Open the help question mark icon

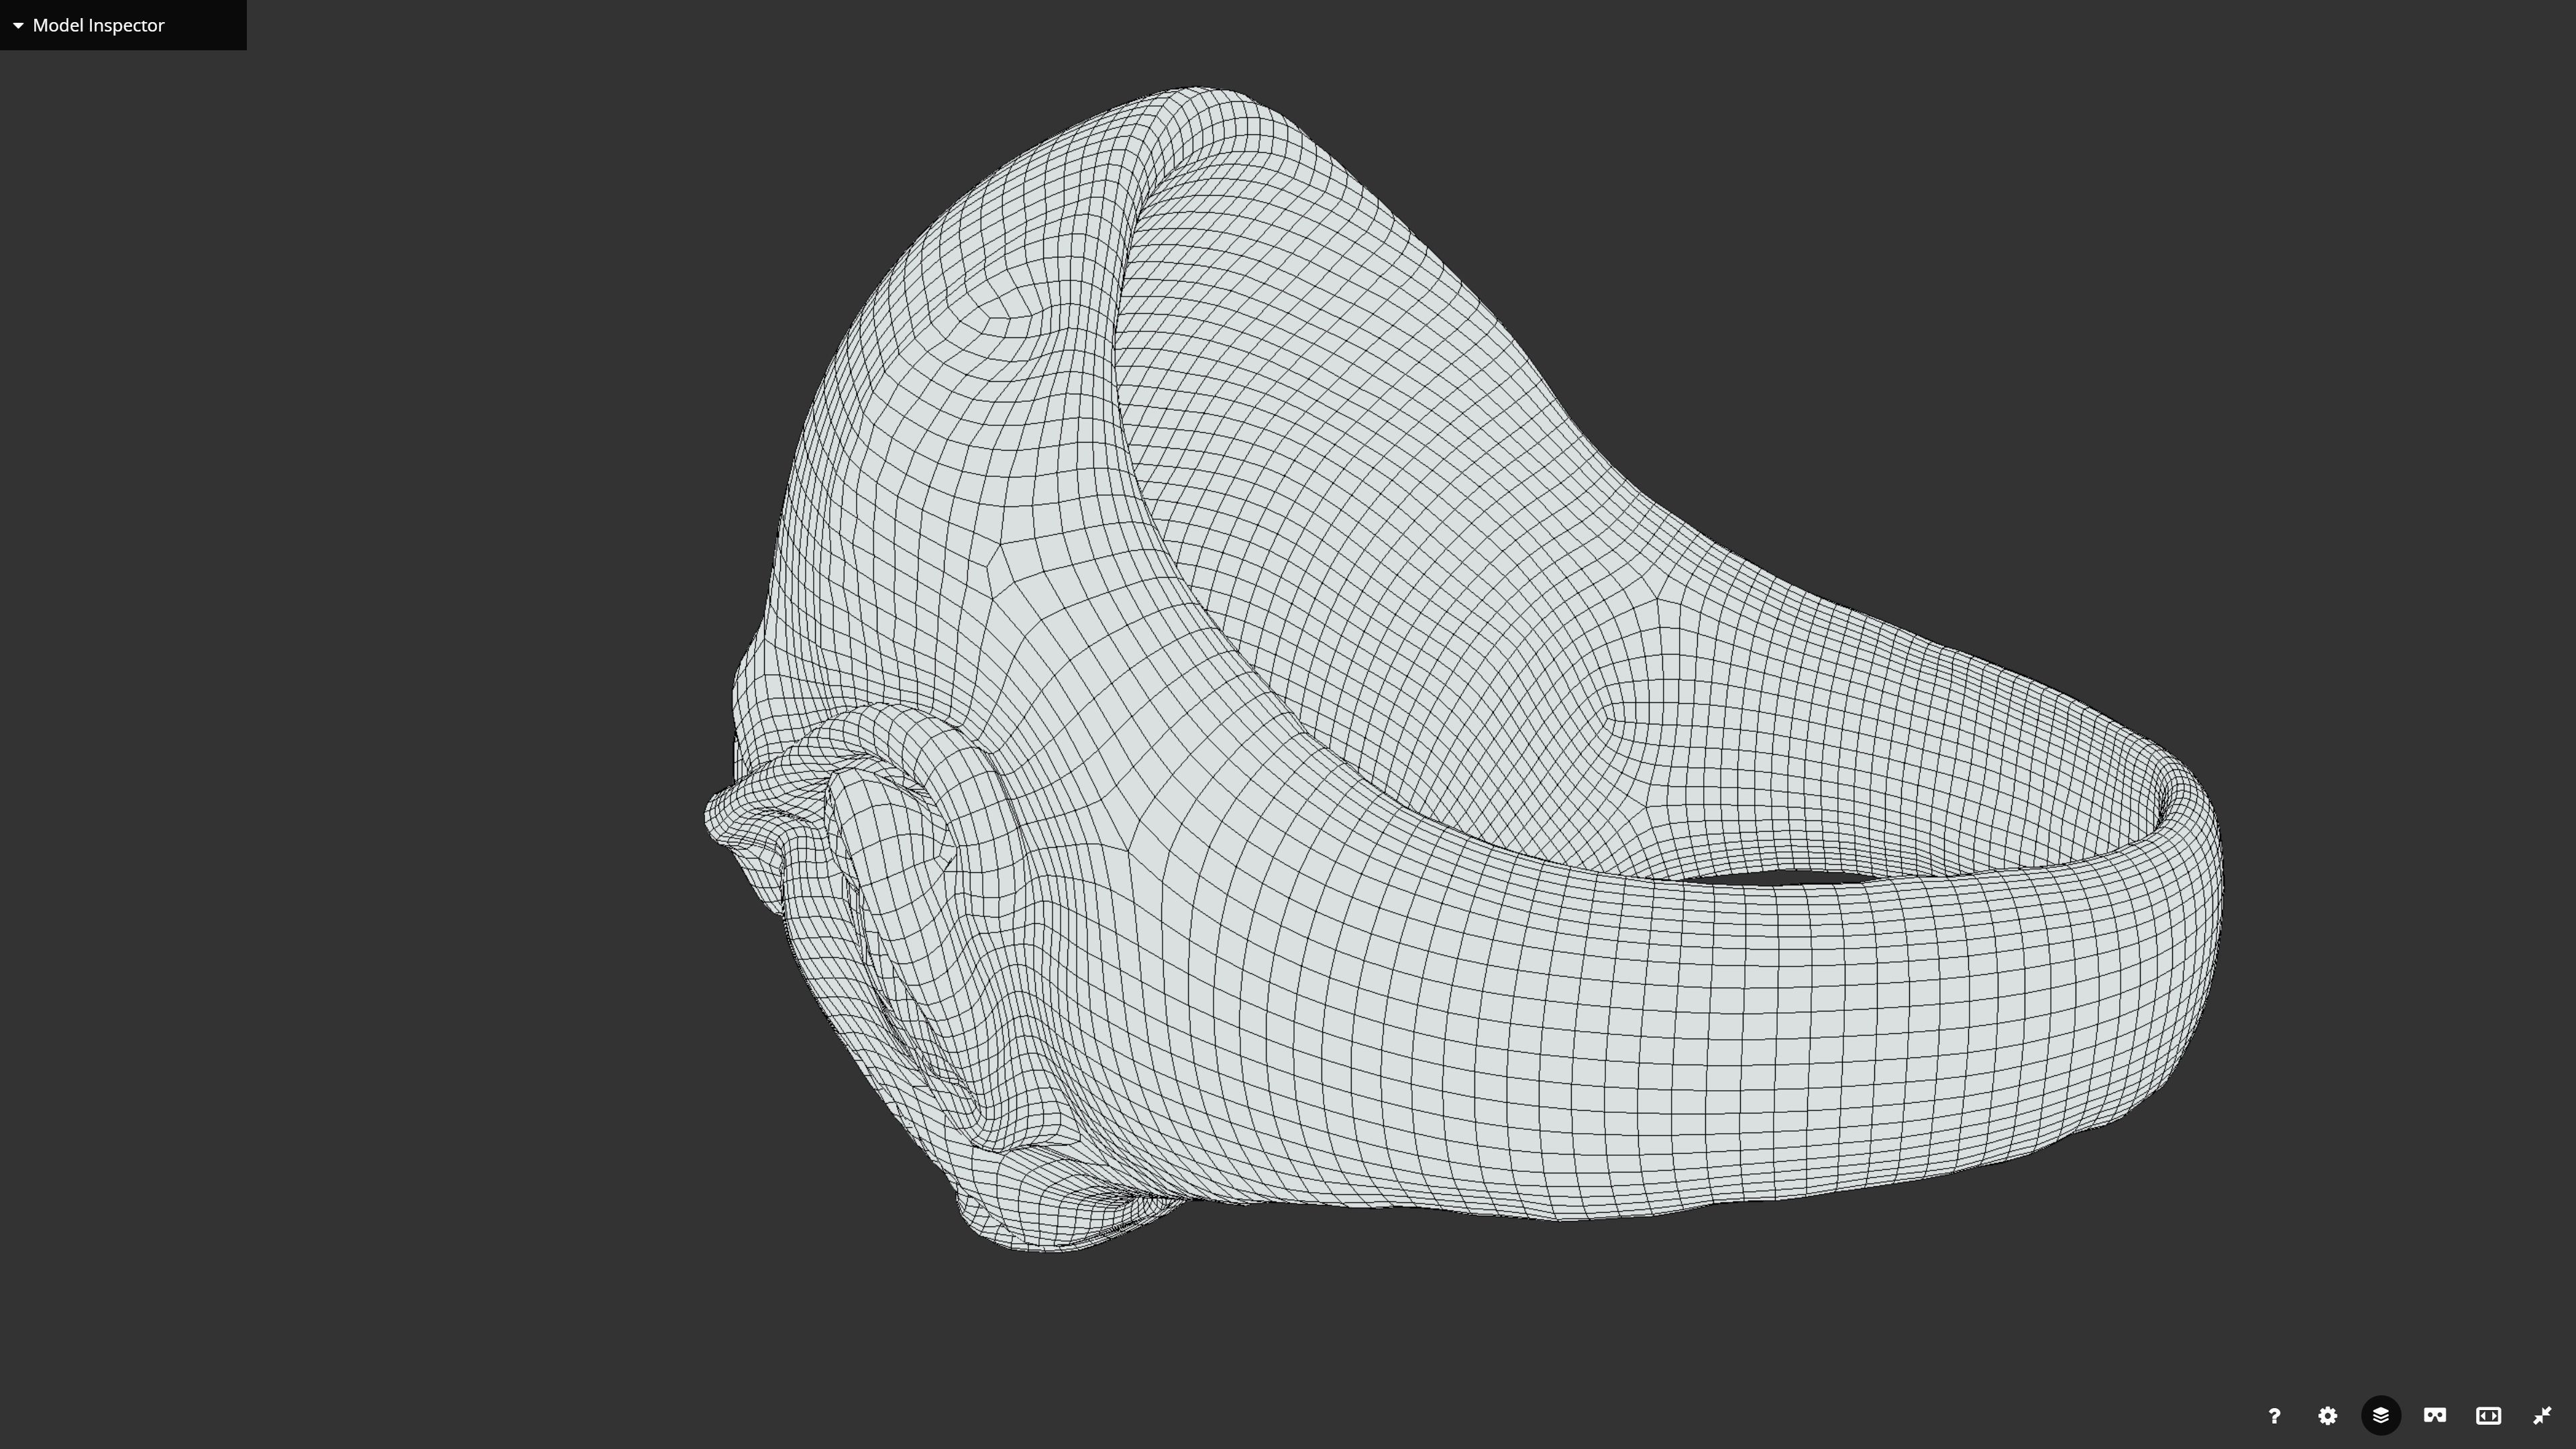point(2274,1416)
